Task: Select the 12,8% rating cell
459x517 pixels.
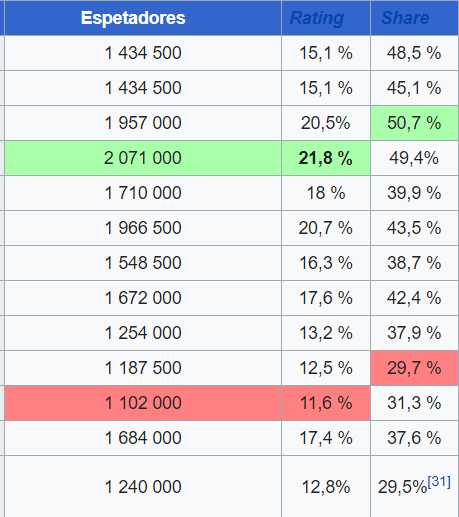Action: (x=326, y=487)
